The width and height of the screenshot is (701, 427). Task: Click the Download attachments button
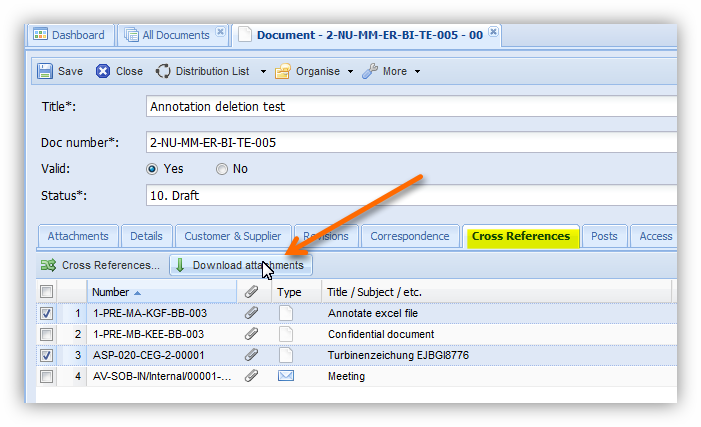coord(241,265)
